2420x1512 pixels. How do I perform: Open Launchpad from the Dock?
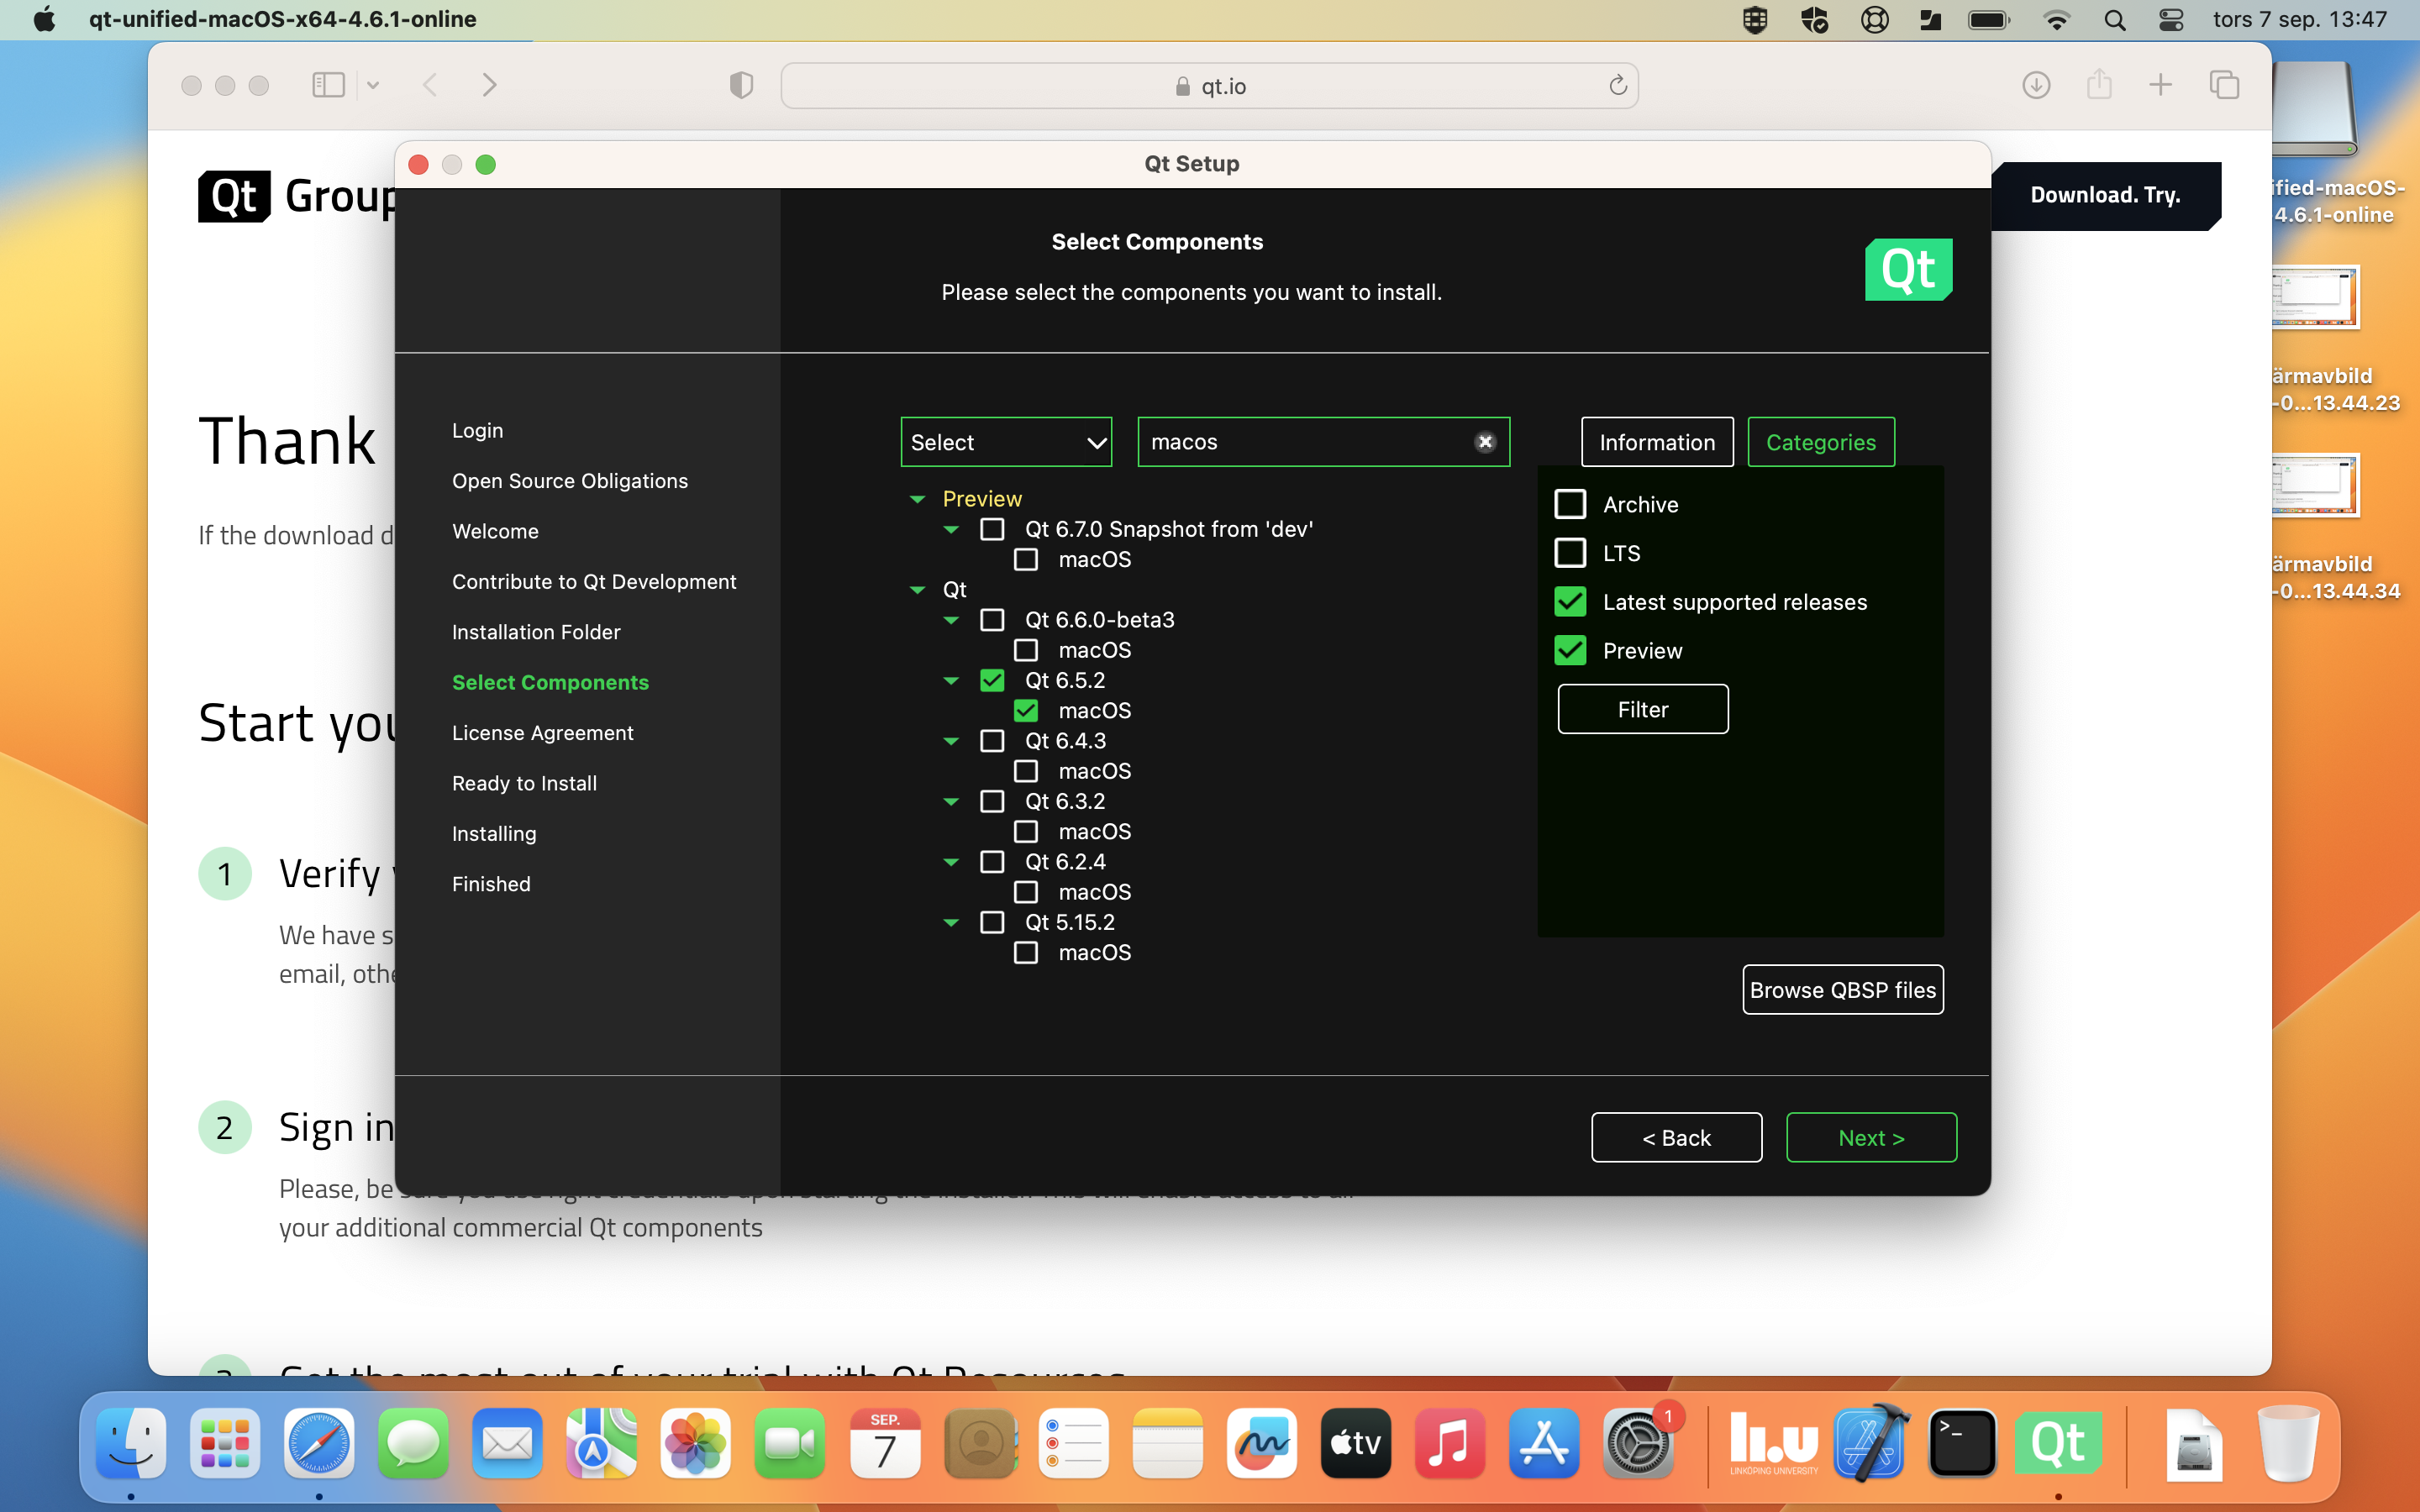point(225,1442)
